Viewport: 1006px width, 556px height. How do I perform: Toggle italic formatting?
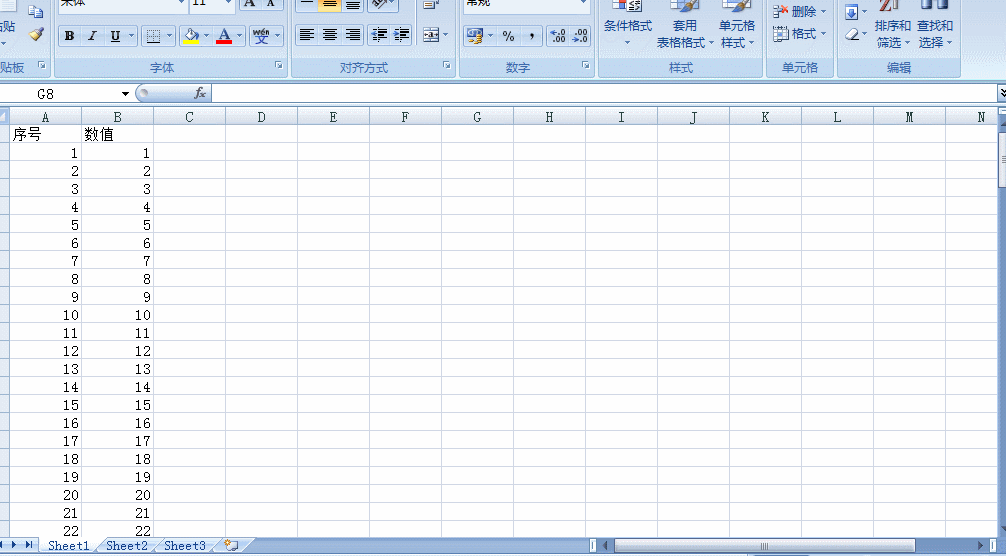point(92,35)
